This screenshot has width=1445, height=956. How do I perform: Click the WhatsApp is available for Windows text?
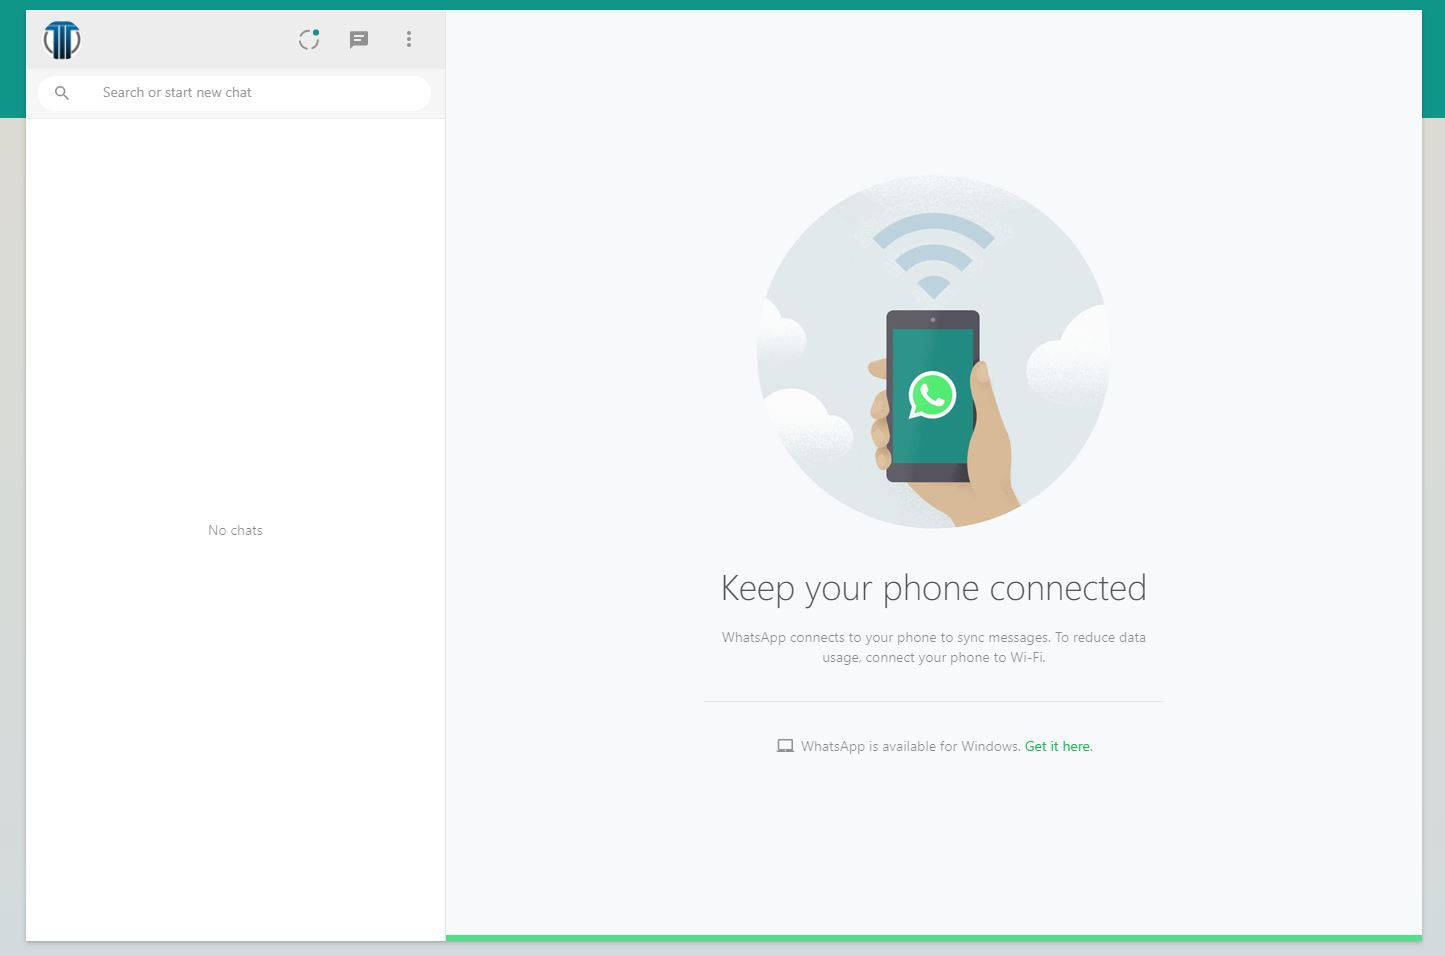908,745
